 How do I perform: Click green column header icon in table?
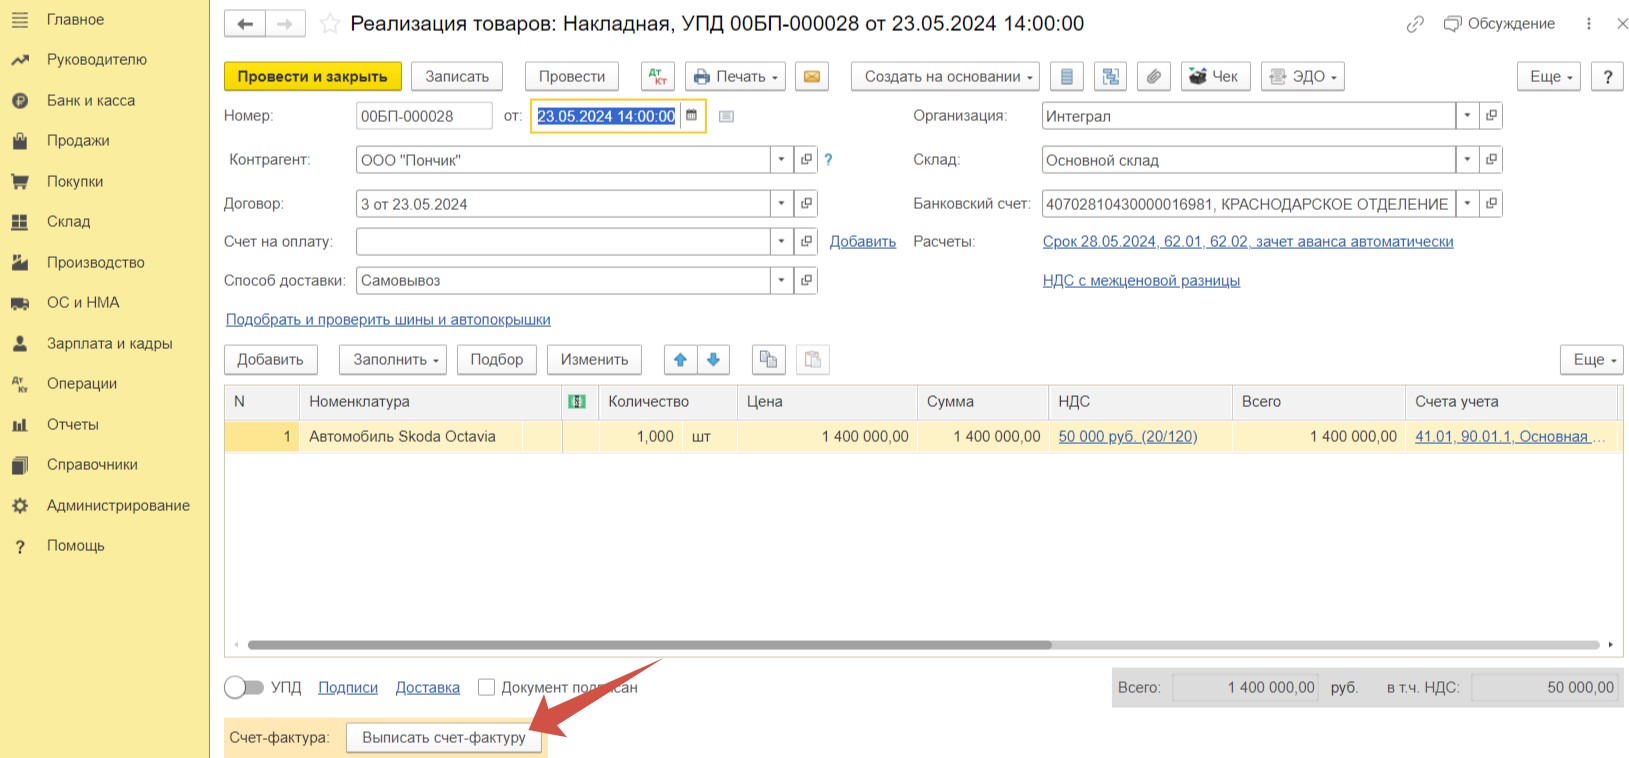(x=577, y=401)
